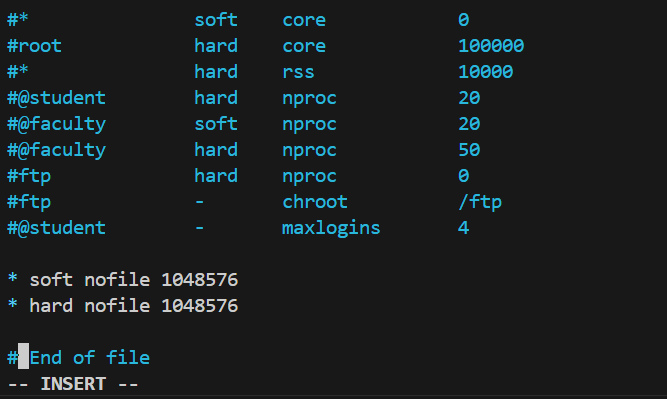Screen dimensions: 667x399
Task: Click the value 0 on soft core line
Action: click(x=463, y=20)
